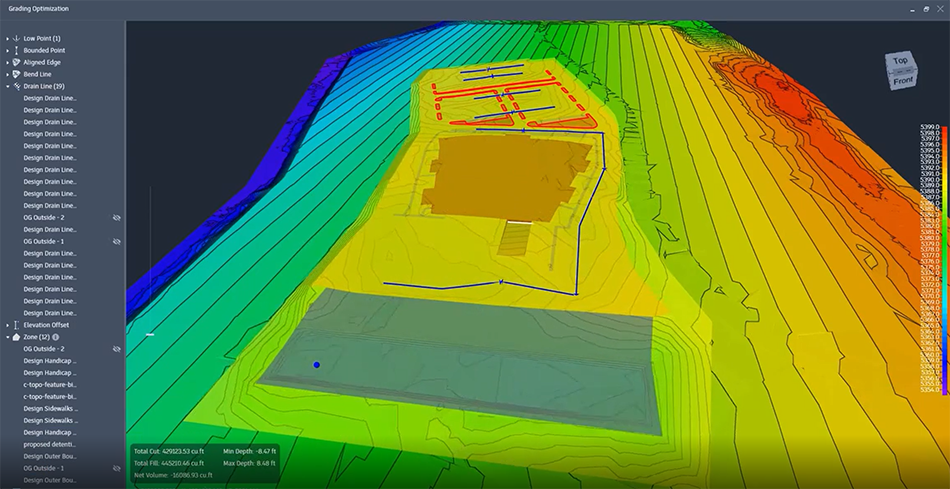Unhide the OG Outside - 2 zone
Image resolution: width=950 pixels, height=489 pixels.
[x=117, y=349]
